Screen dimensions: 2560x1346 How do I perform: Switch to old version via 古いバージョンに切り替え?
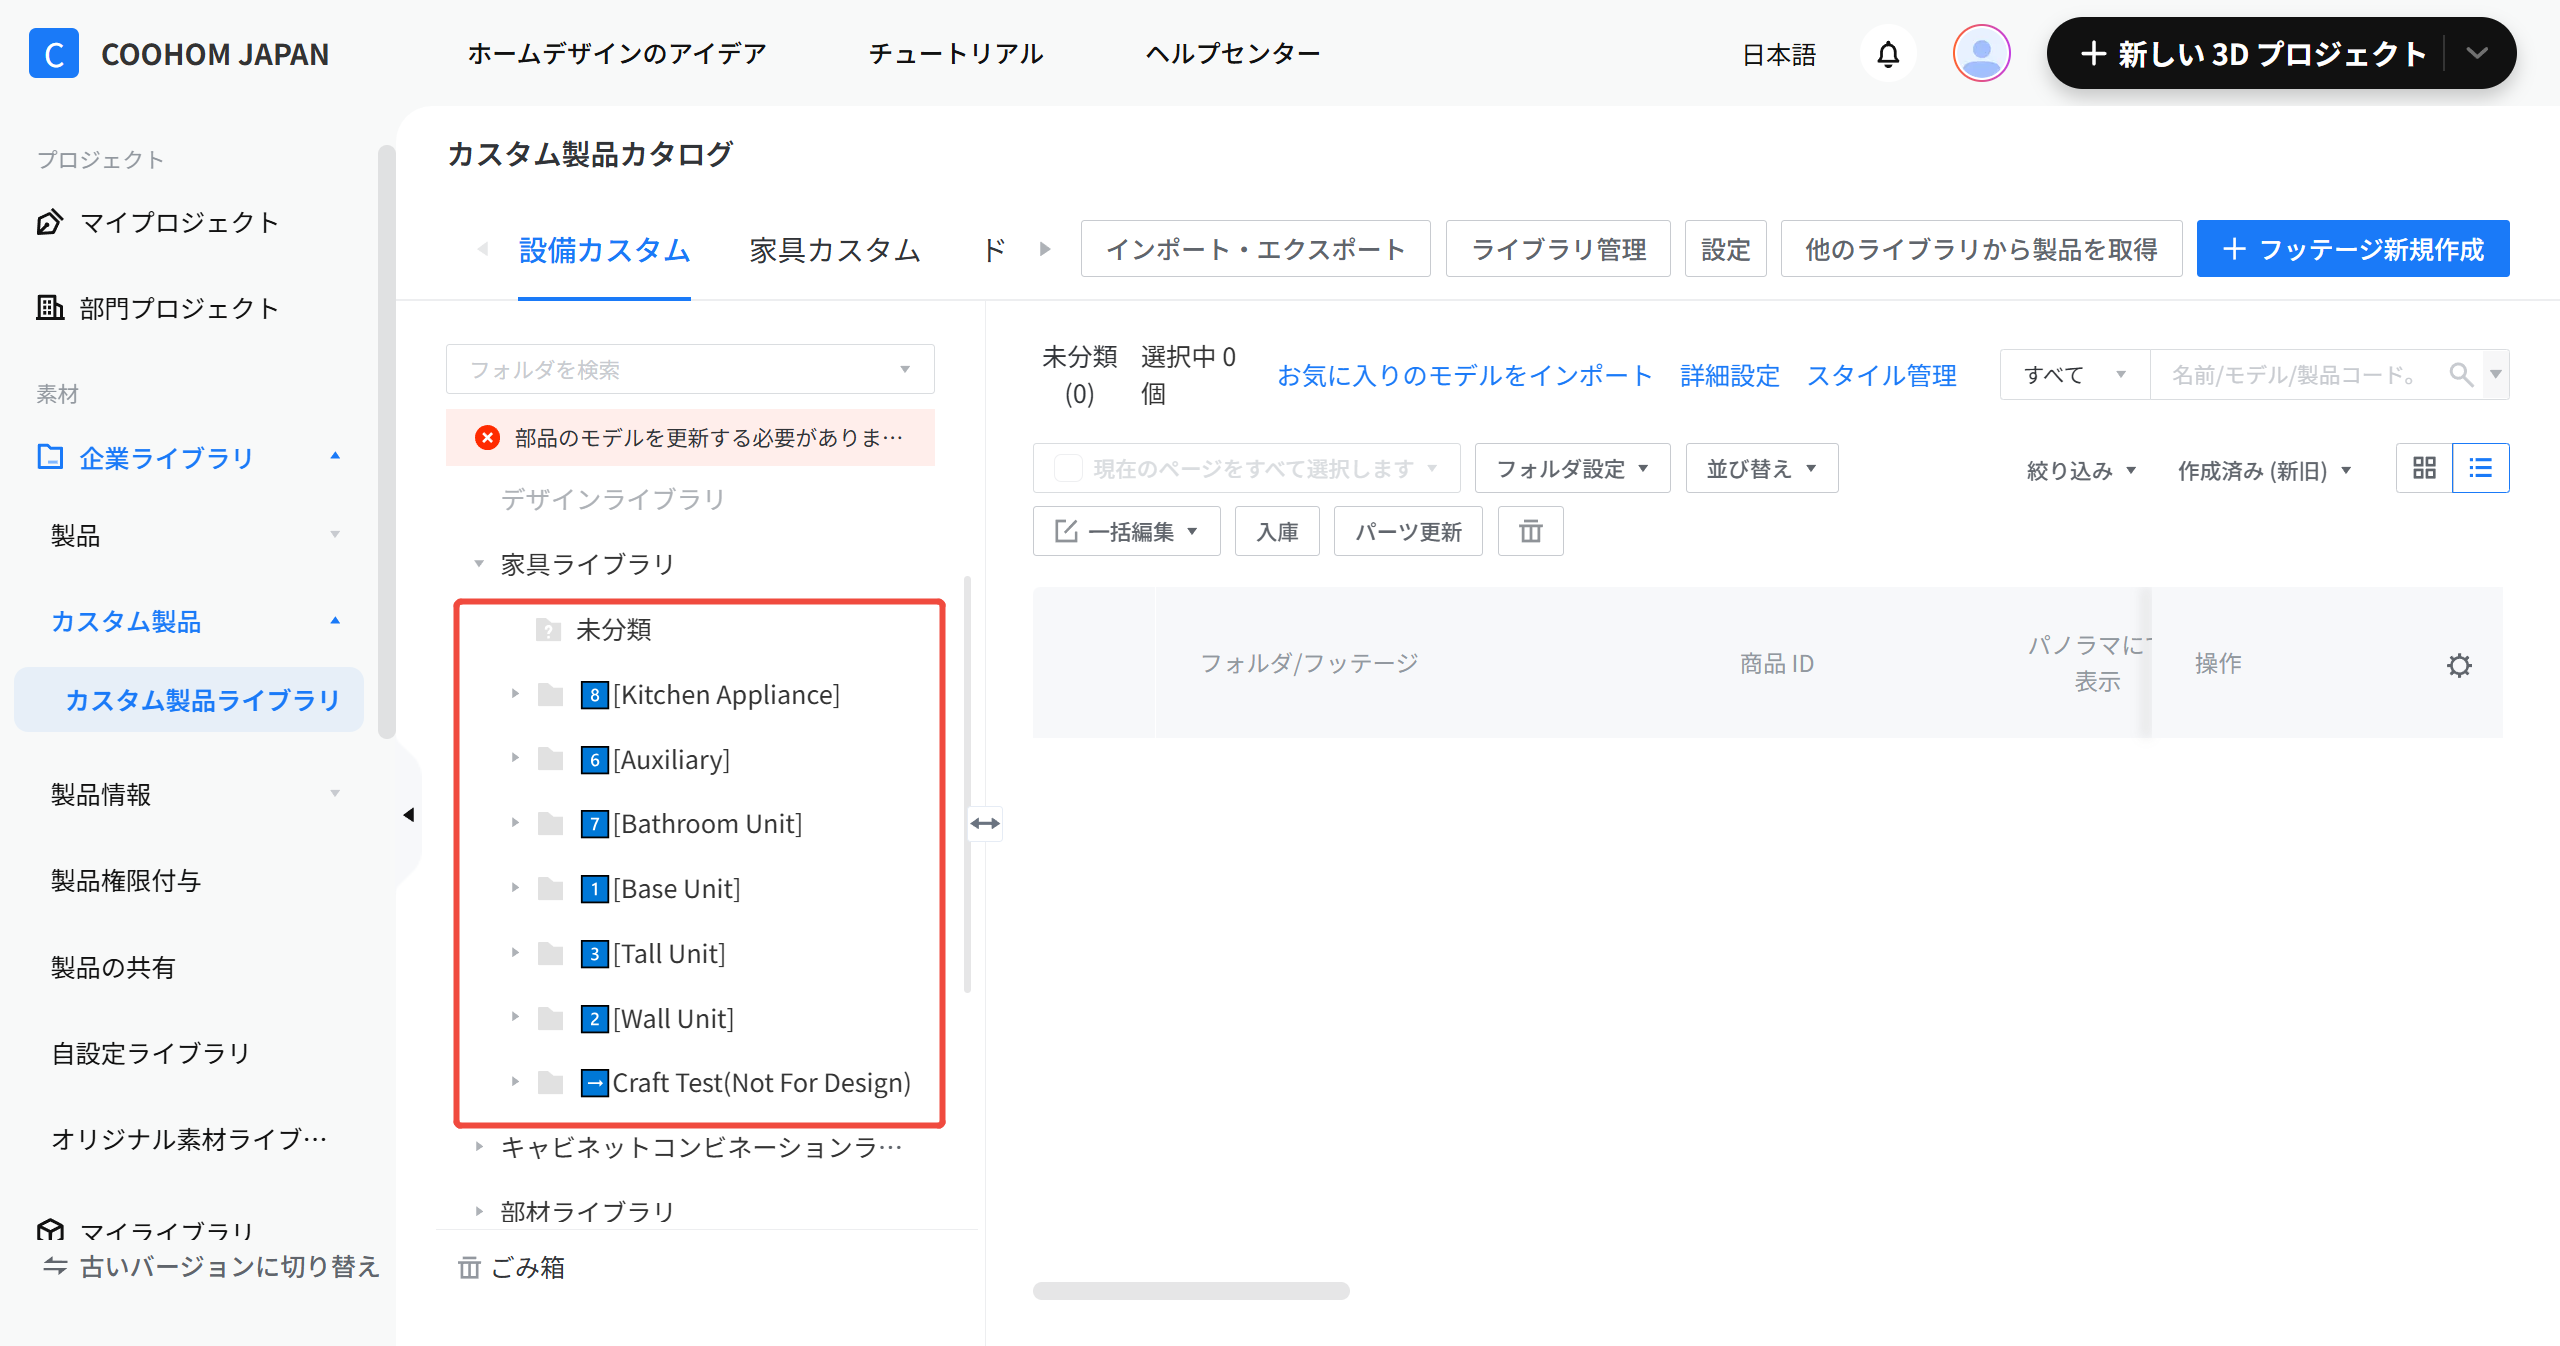pos(211,1267)
